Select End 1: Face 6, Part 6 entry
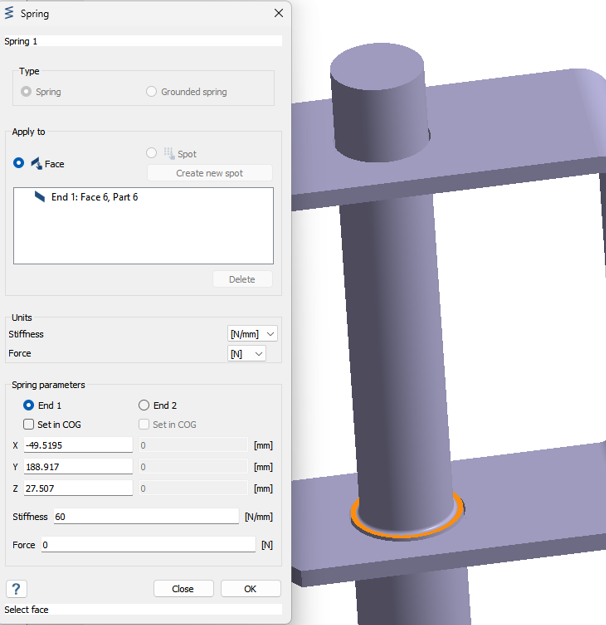 [x=94, y=198]
